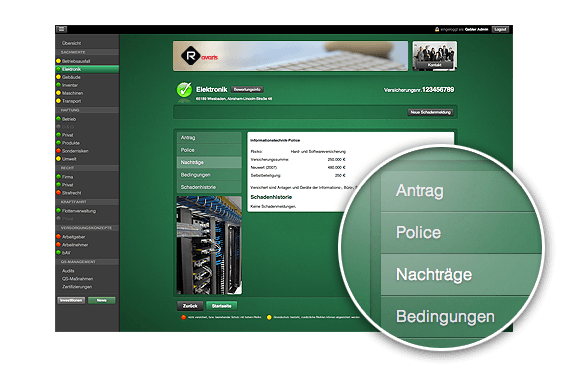Open QS-Maßnahmen entry
The width and height of the screenshot is (570, 381).
point(77,279)
